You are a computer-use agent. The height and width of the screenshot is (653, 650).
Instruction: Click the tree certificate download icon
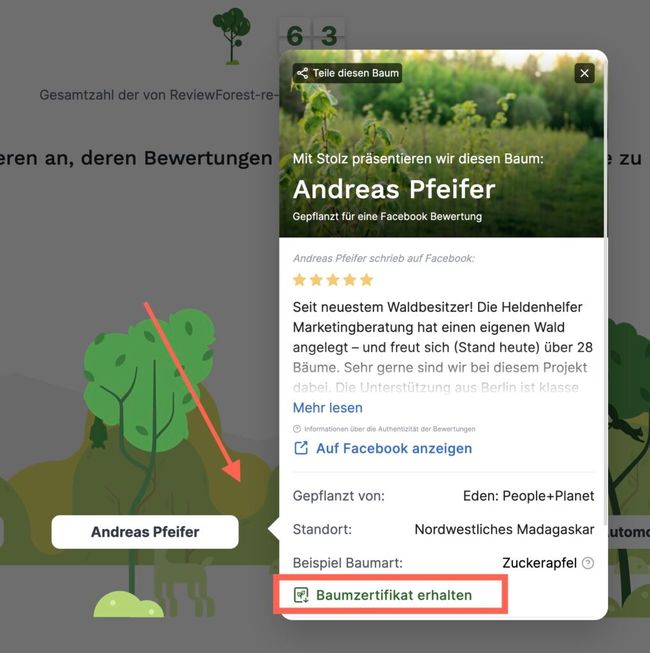pos(301,595)
